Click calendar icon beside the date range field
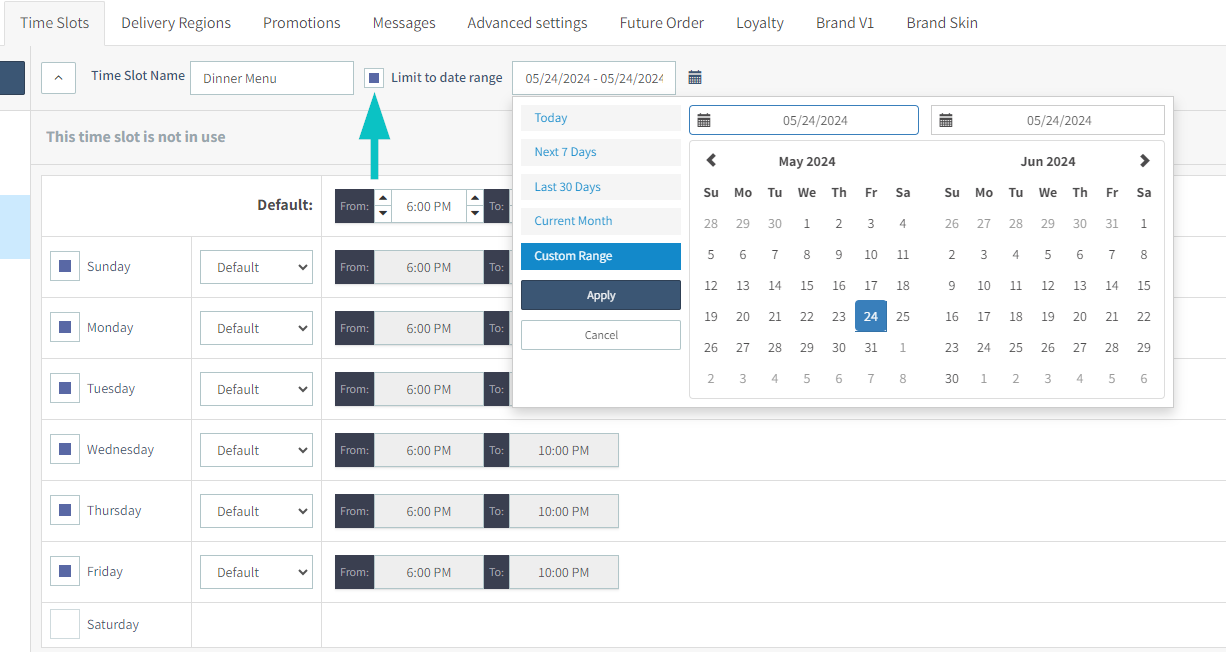 click(x=695, y=78)
